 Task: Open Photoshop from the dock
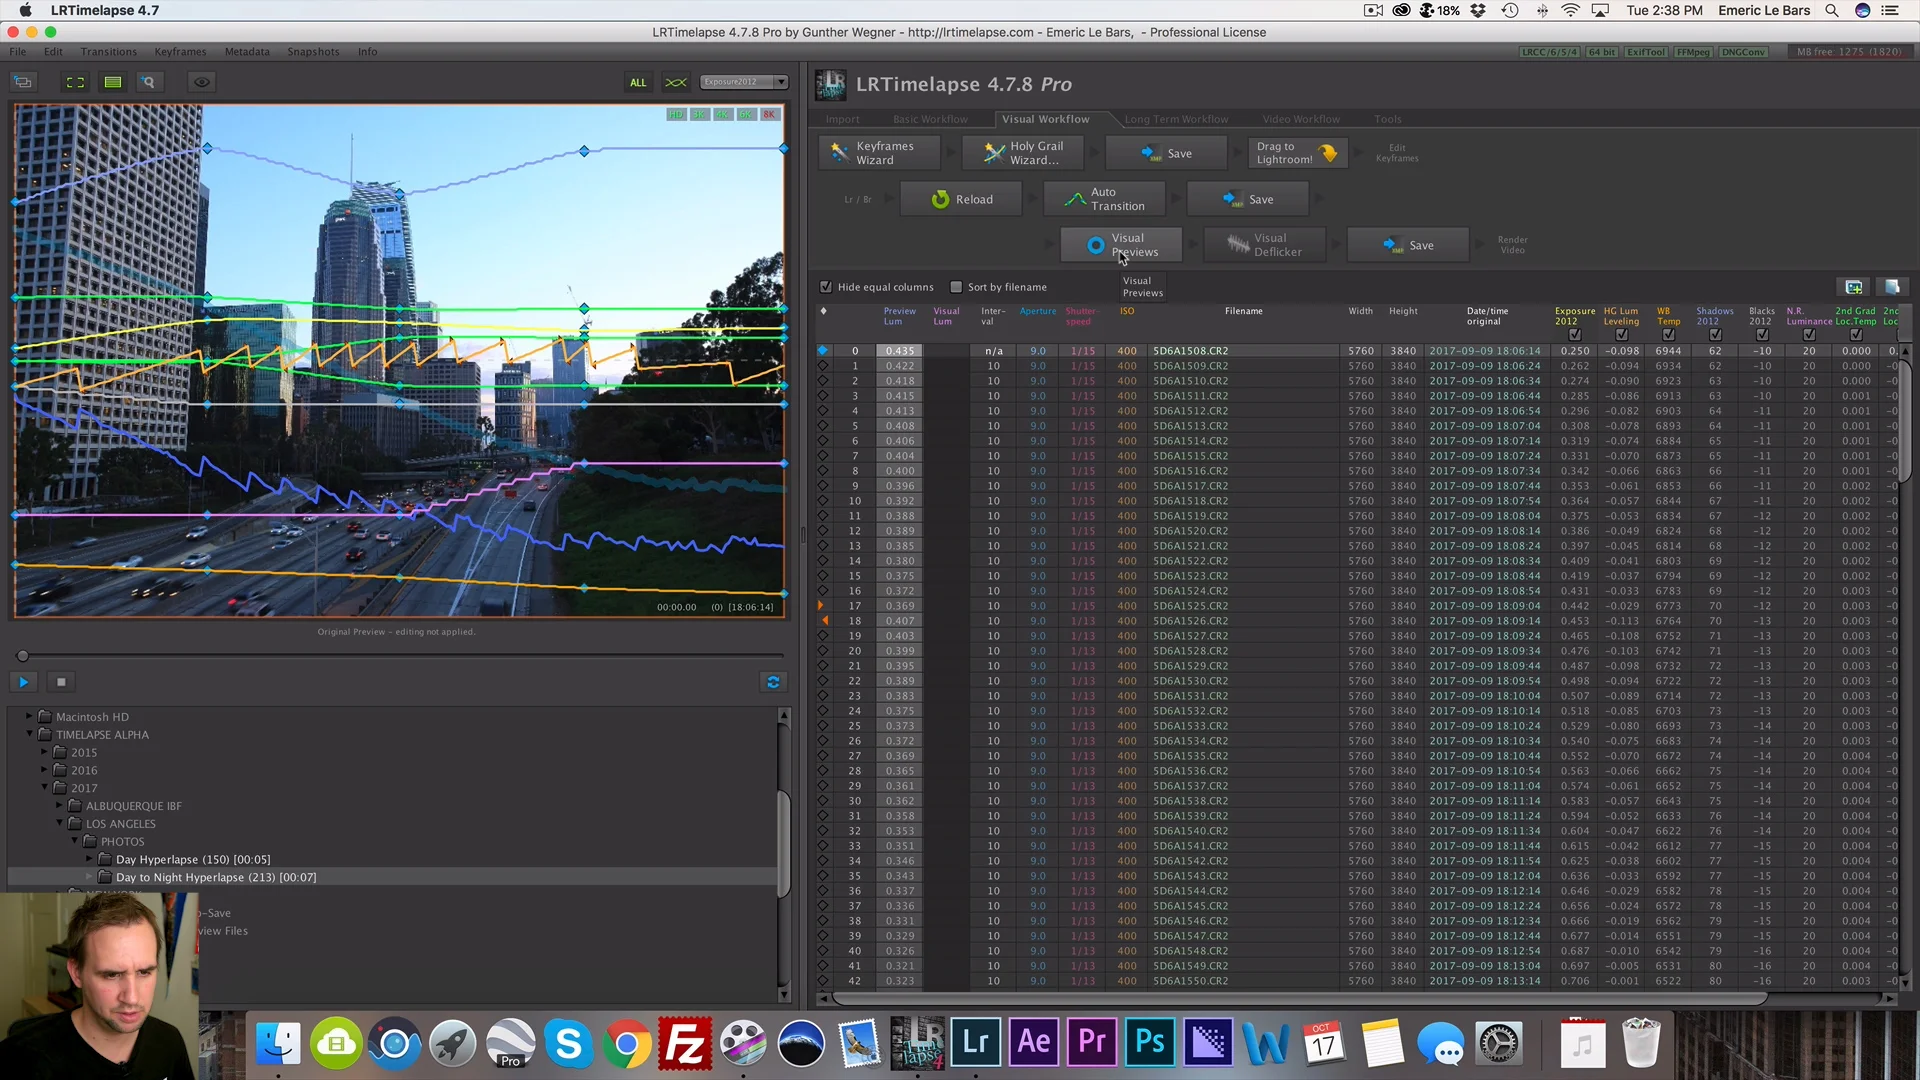[x=1149, y=1043]
